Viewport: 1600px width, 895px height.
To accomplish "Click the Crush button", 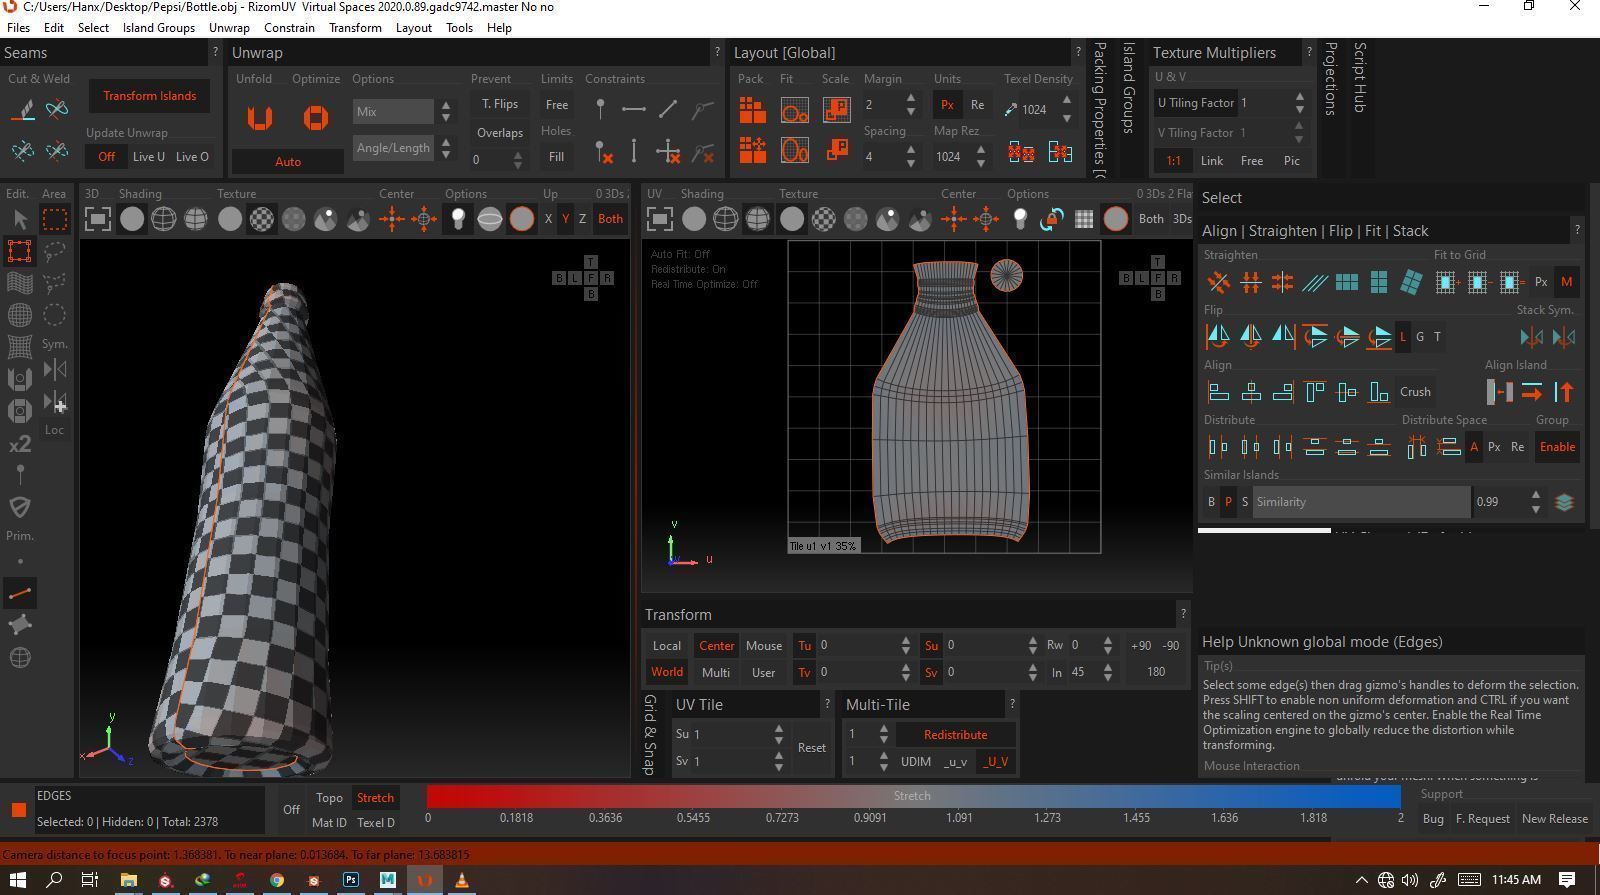I will point(1415,392).
